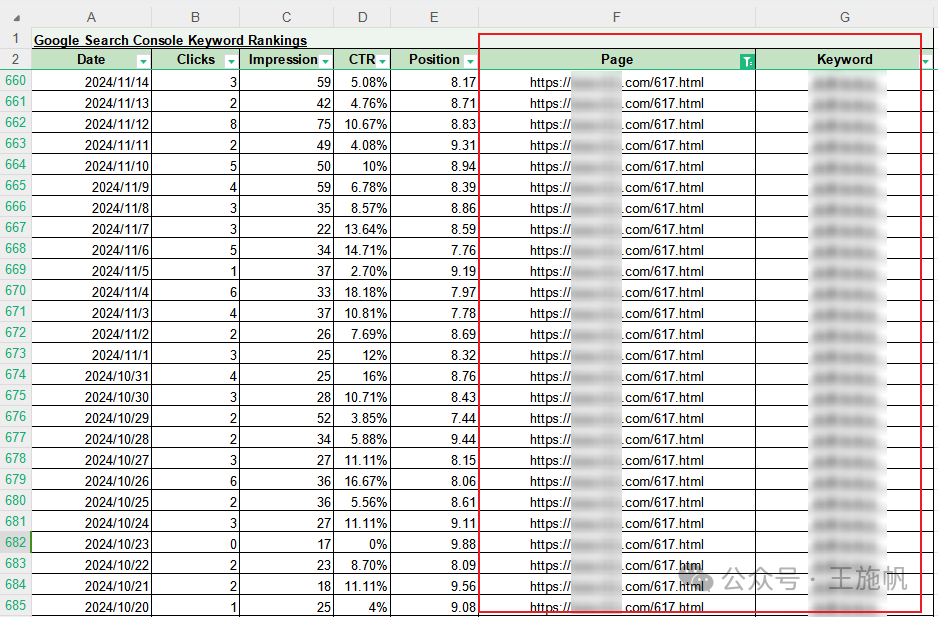Select row header 660
The height and width of the screenshot is (617, 938).
(16, 81)
